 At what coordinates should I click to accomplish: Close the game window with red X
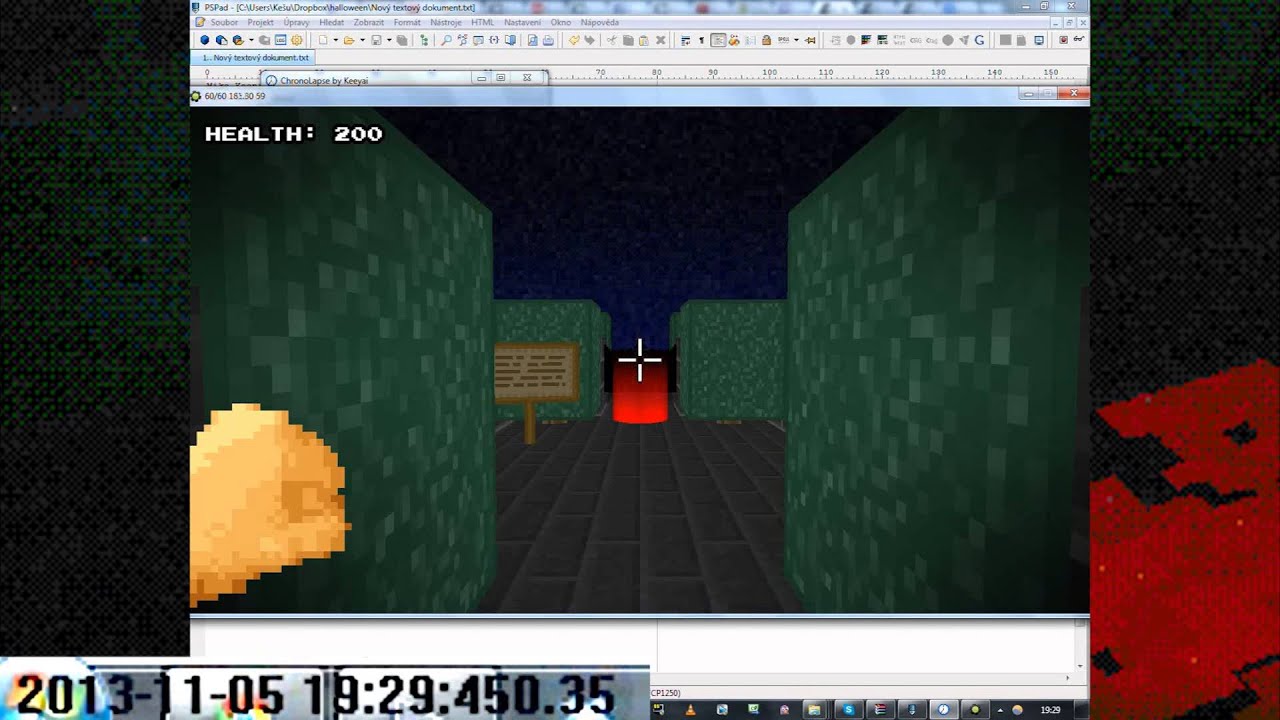(1074, 94)
